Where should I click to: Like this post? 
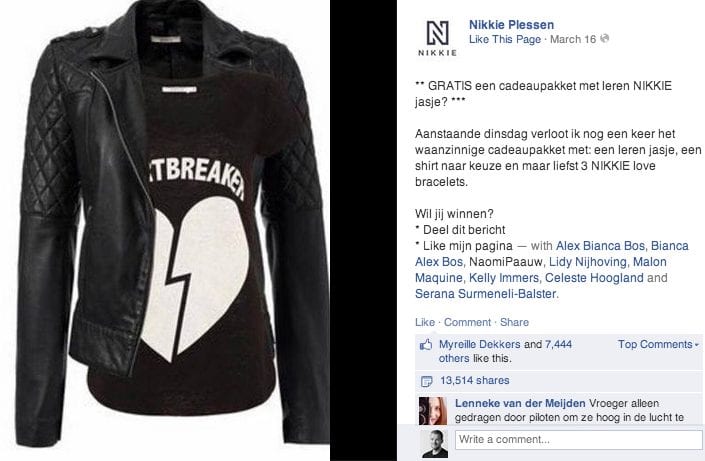point(425,322)
